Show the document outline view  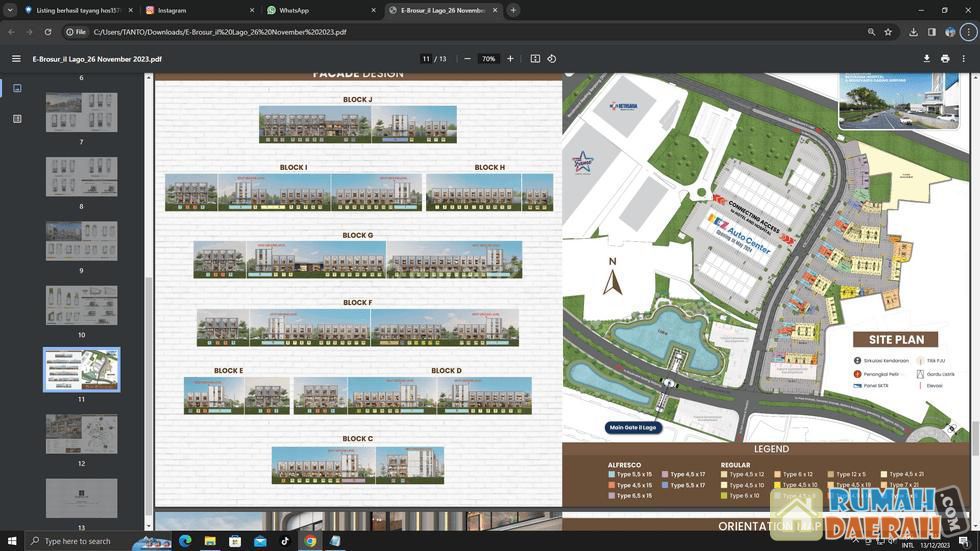tap(17, 119)
